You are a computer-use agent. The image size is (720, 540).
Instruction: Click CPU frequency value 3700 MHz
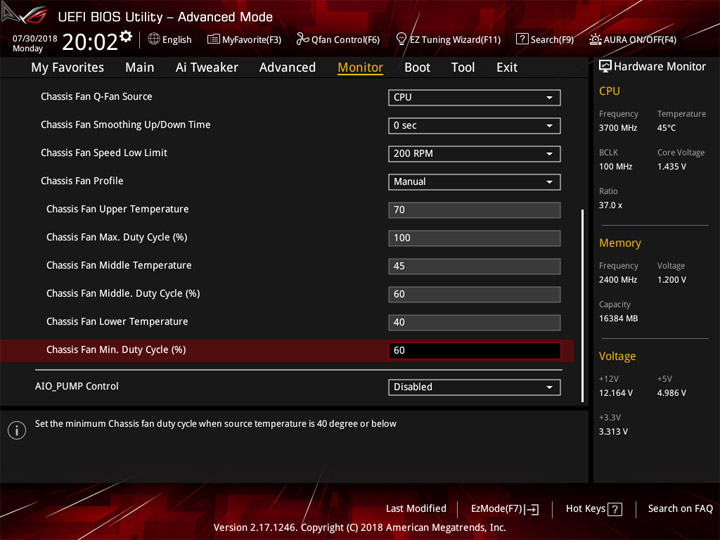(x=618, y=128)
